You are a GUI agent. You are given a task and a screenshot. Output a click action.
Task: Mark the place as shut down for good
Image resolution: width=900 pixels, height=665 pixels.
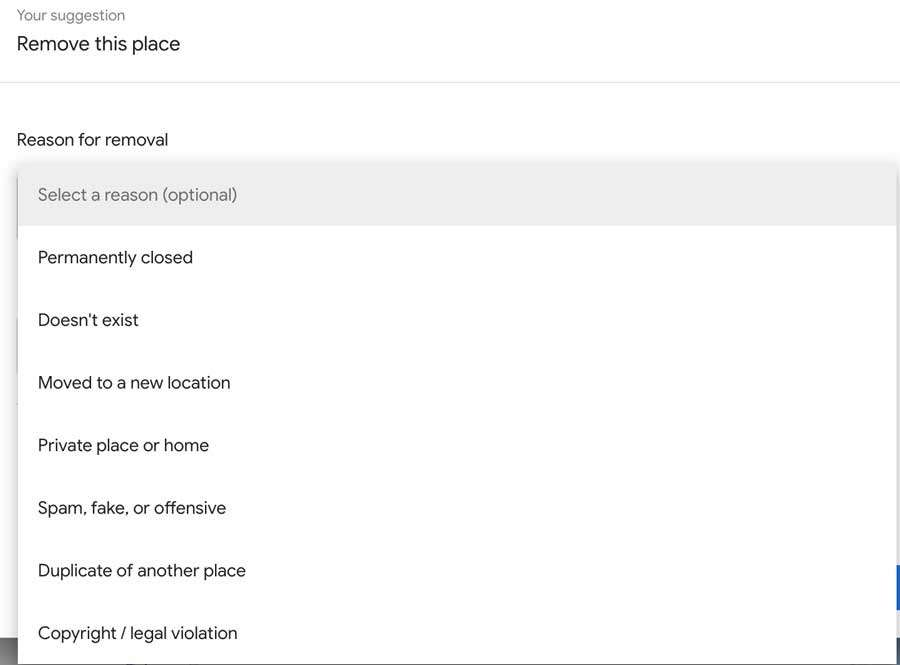pos(115,258)
